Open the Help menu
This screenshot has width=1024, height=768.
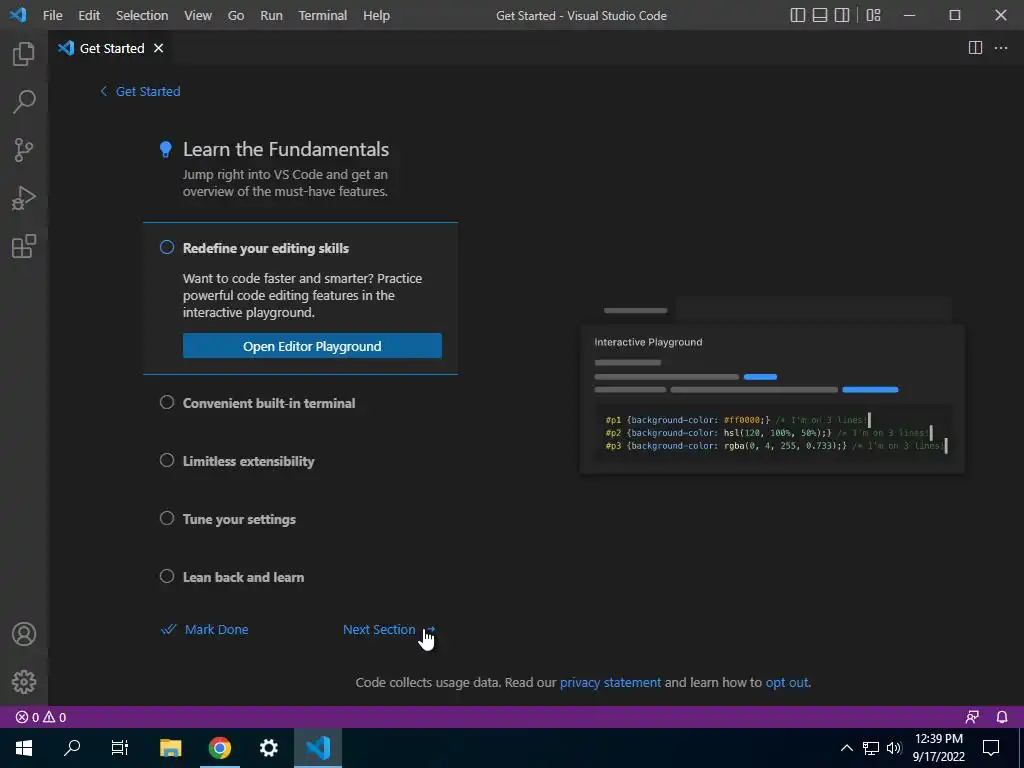point(376,15)
